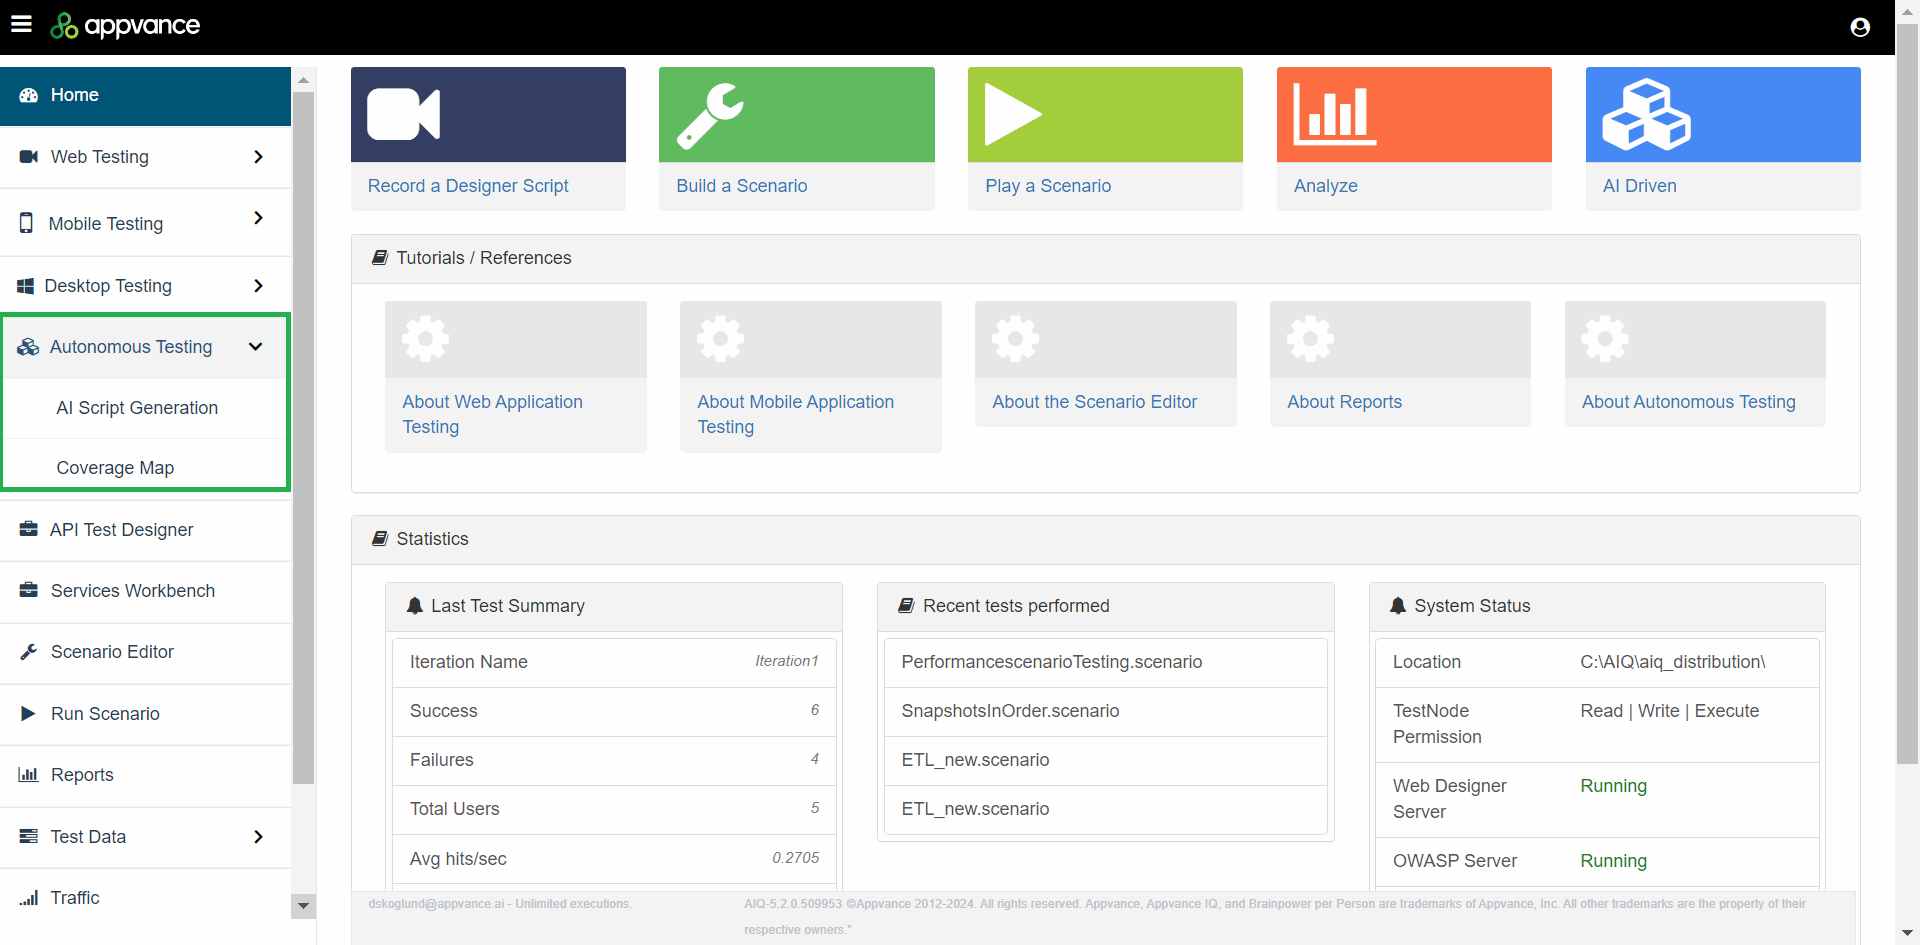1920x945 pixels.
Task: Open Play a Scenario link
Action: [x=1048, y=186]
